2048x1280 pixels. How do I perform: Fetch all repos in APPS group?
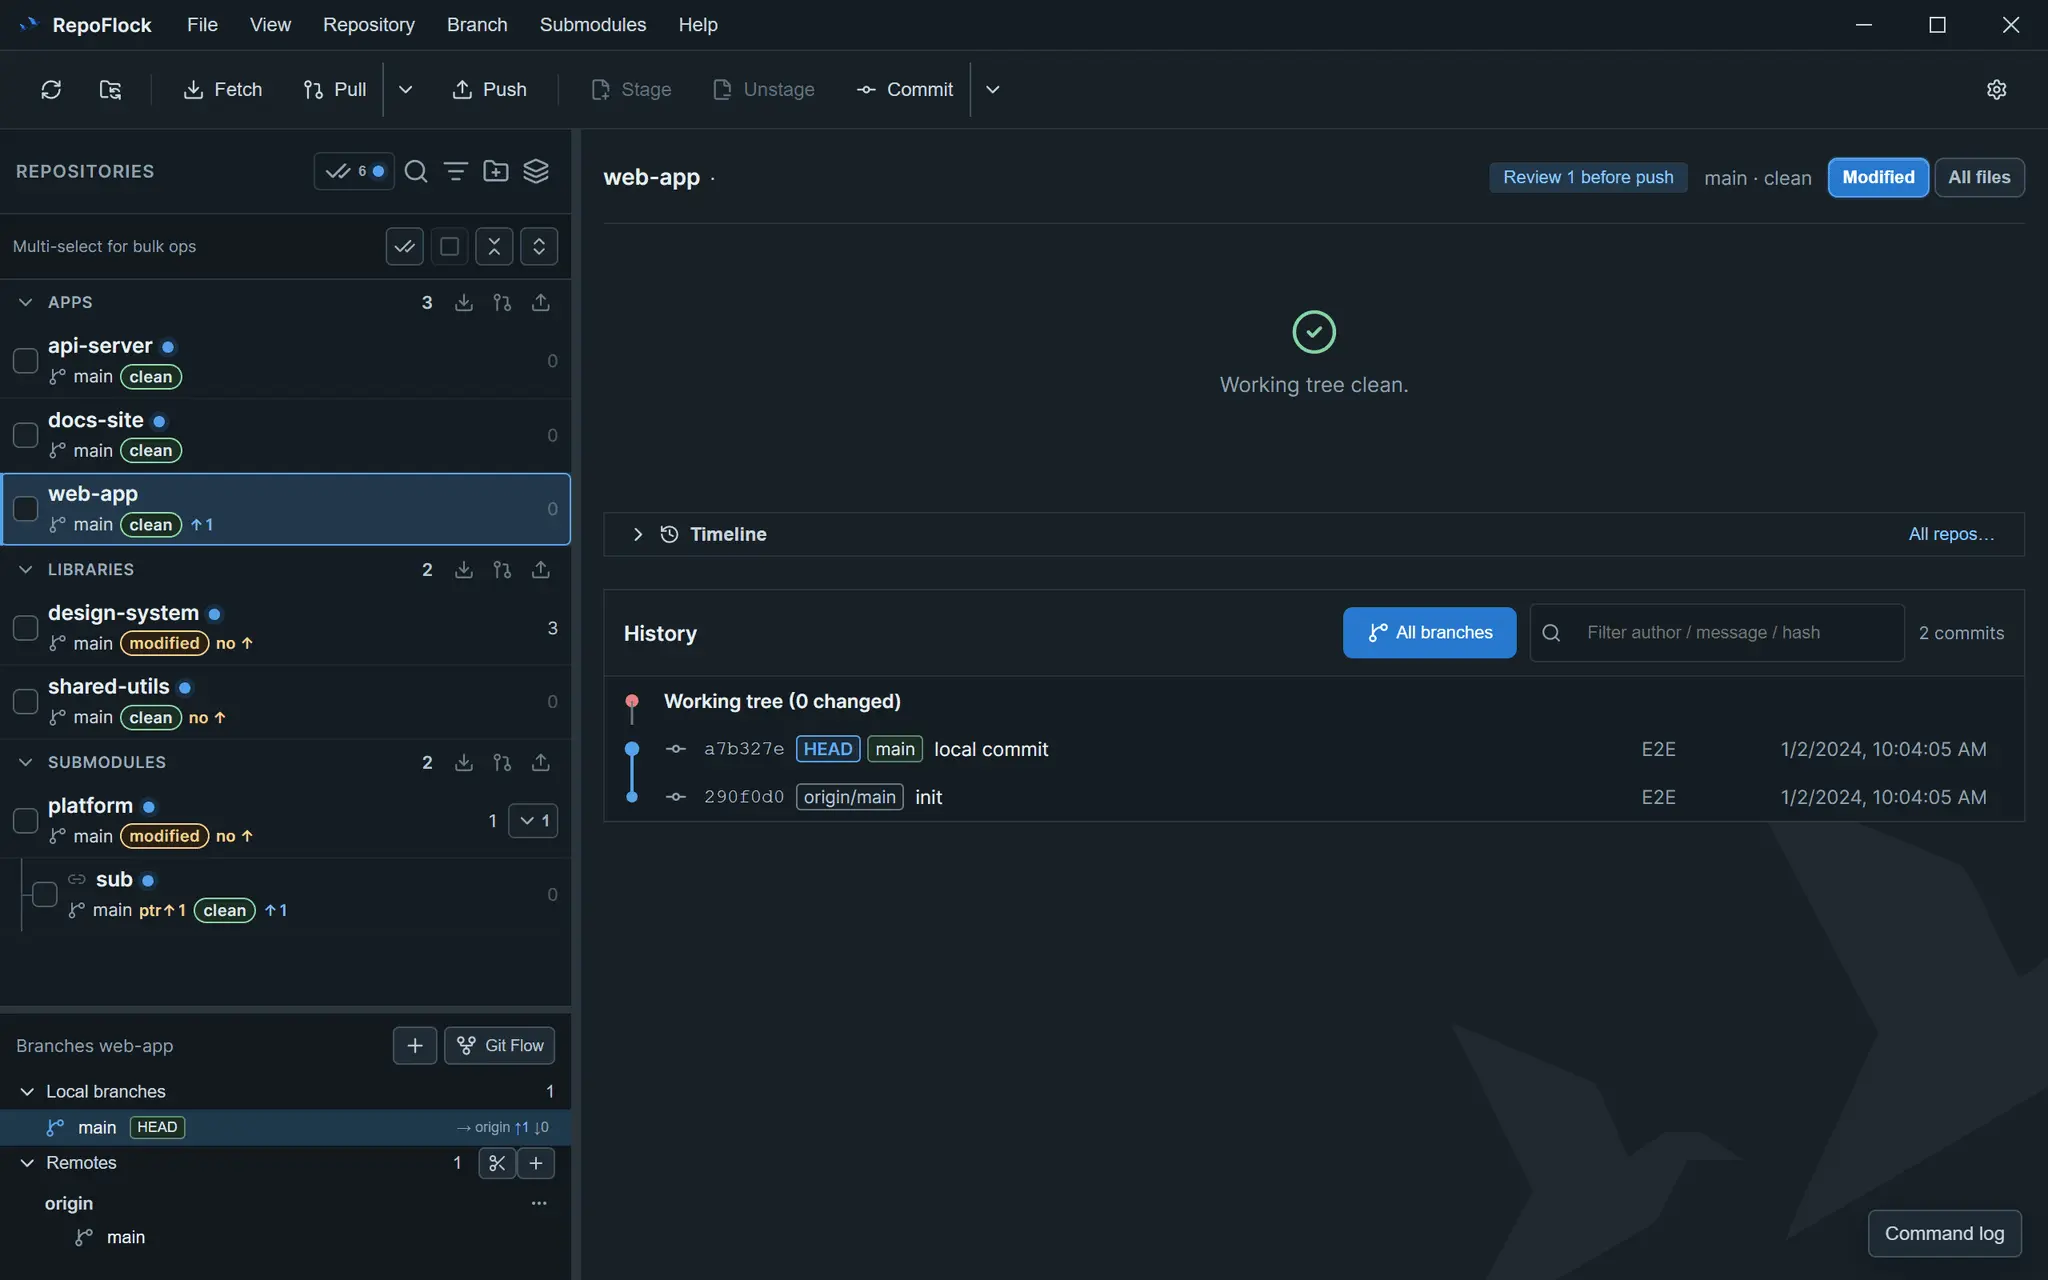[x=464, y=303]
